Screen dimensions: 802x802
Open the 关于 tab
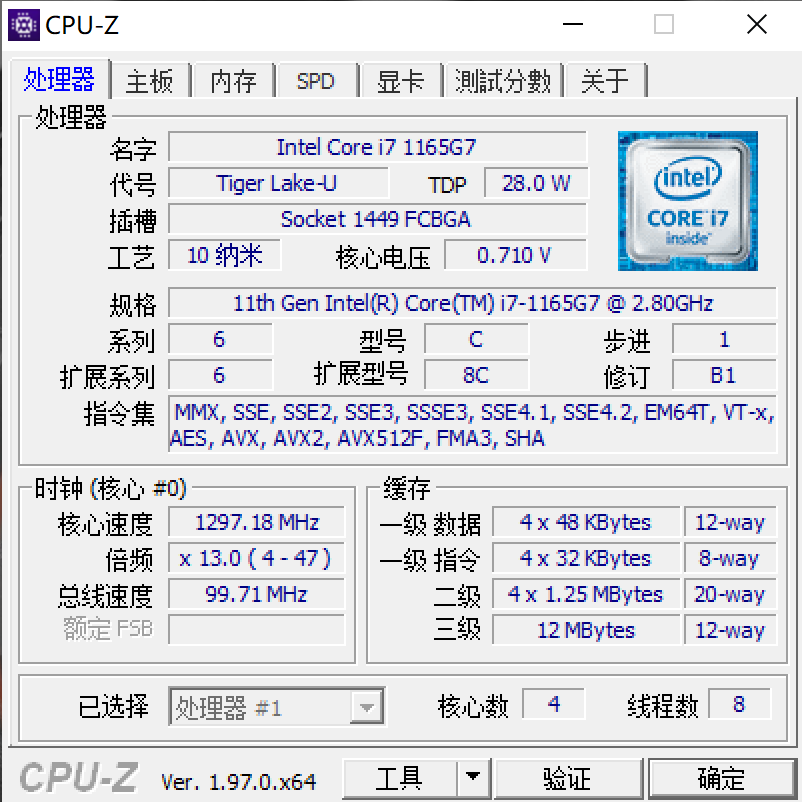click(x=606, y=81)
